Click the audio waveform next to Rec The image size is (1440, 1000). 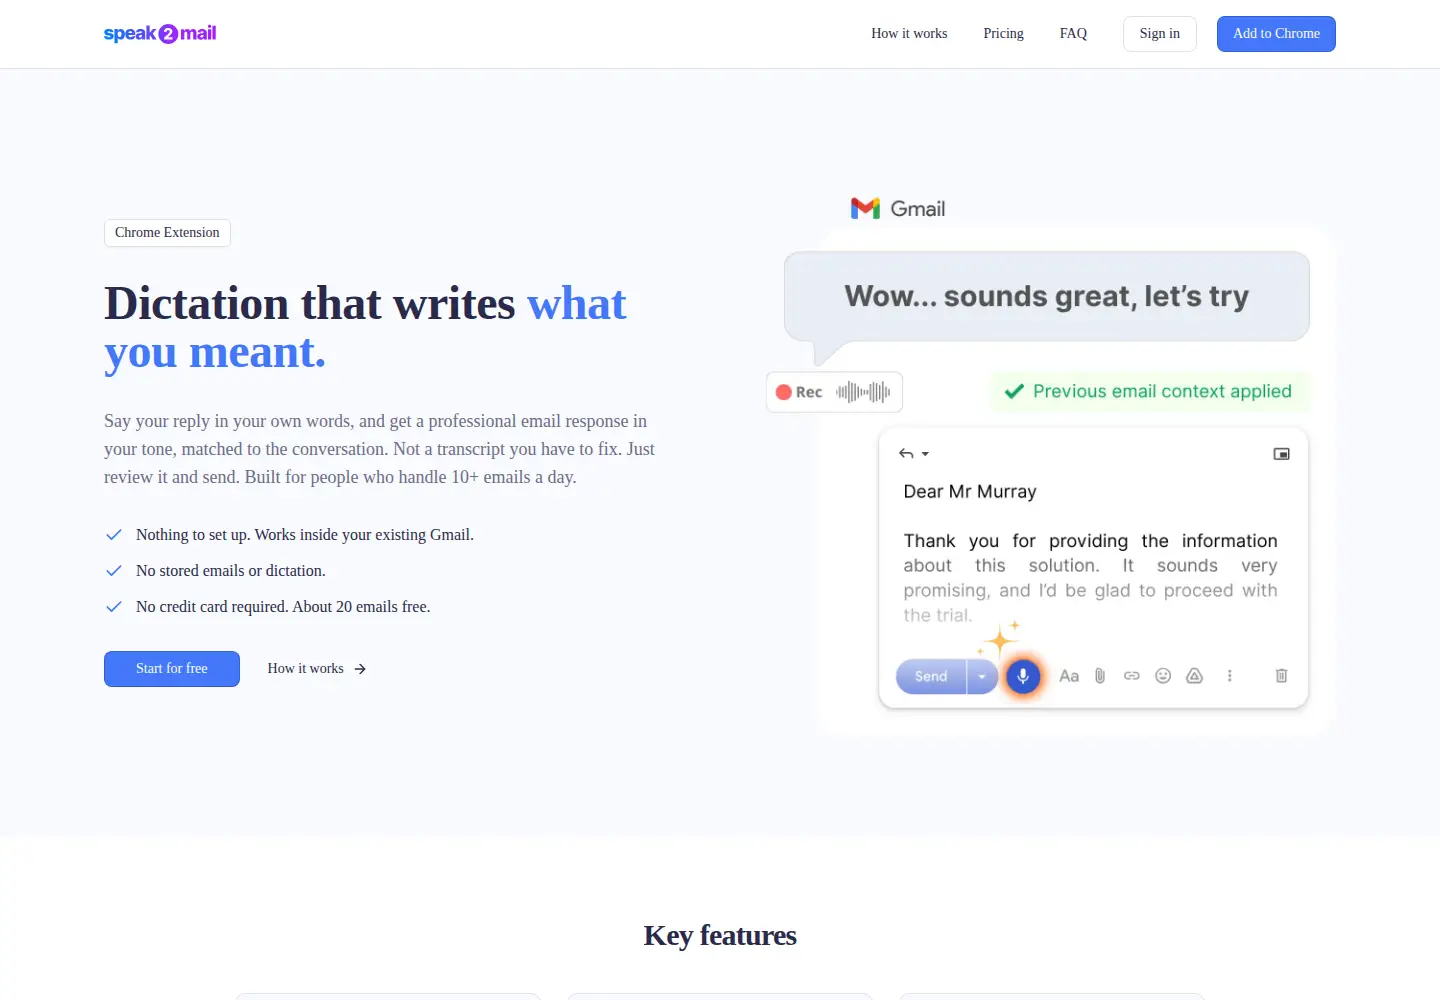point(863,392)
